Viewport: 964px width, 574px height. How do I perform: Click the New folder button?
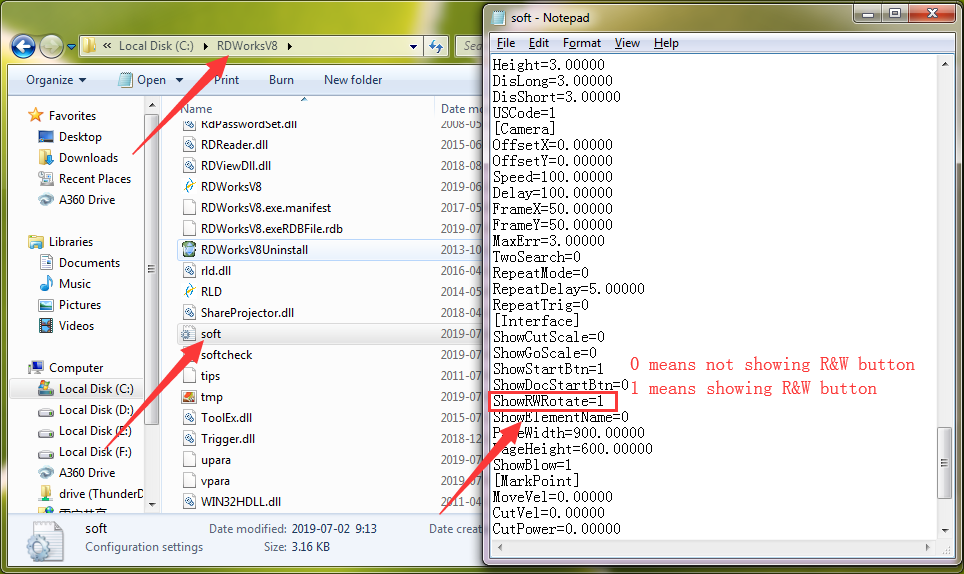[x=353, y=80]
